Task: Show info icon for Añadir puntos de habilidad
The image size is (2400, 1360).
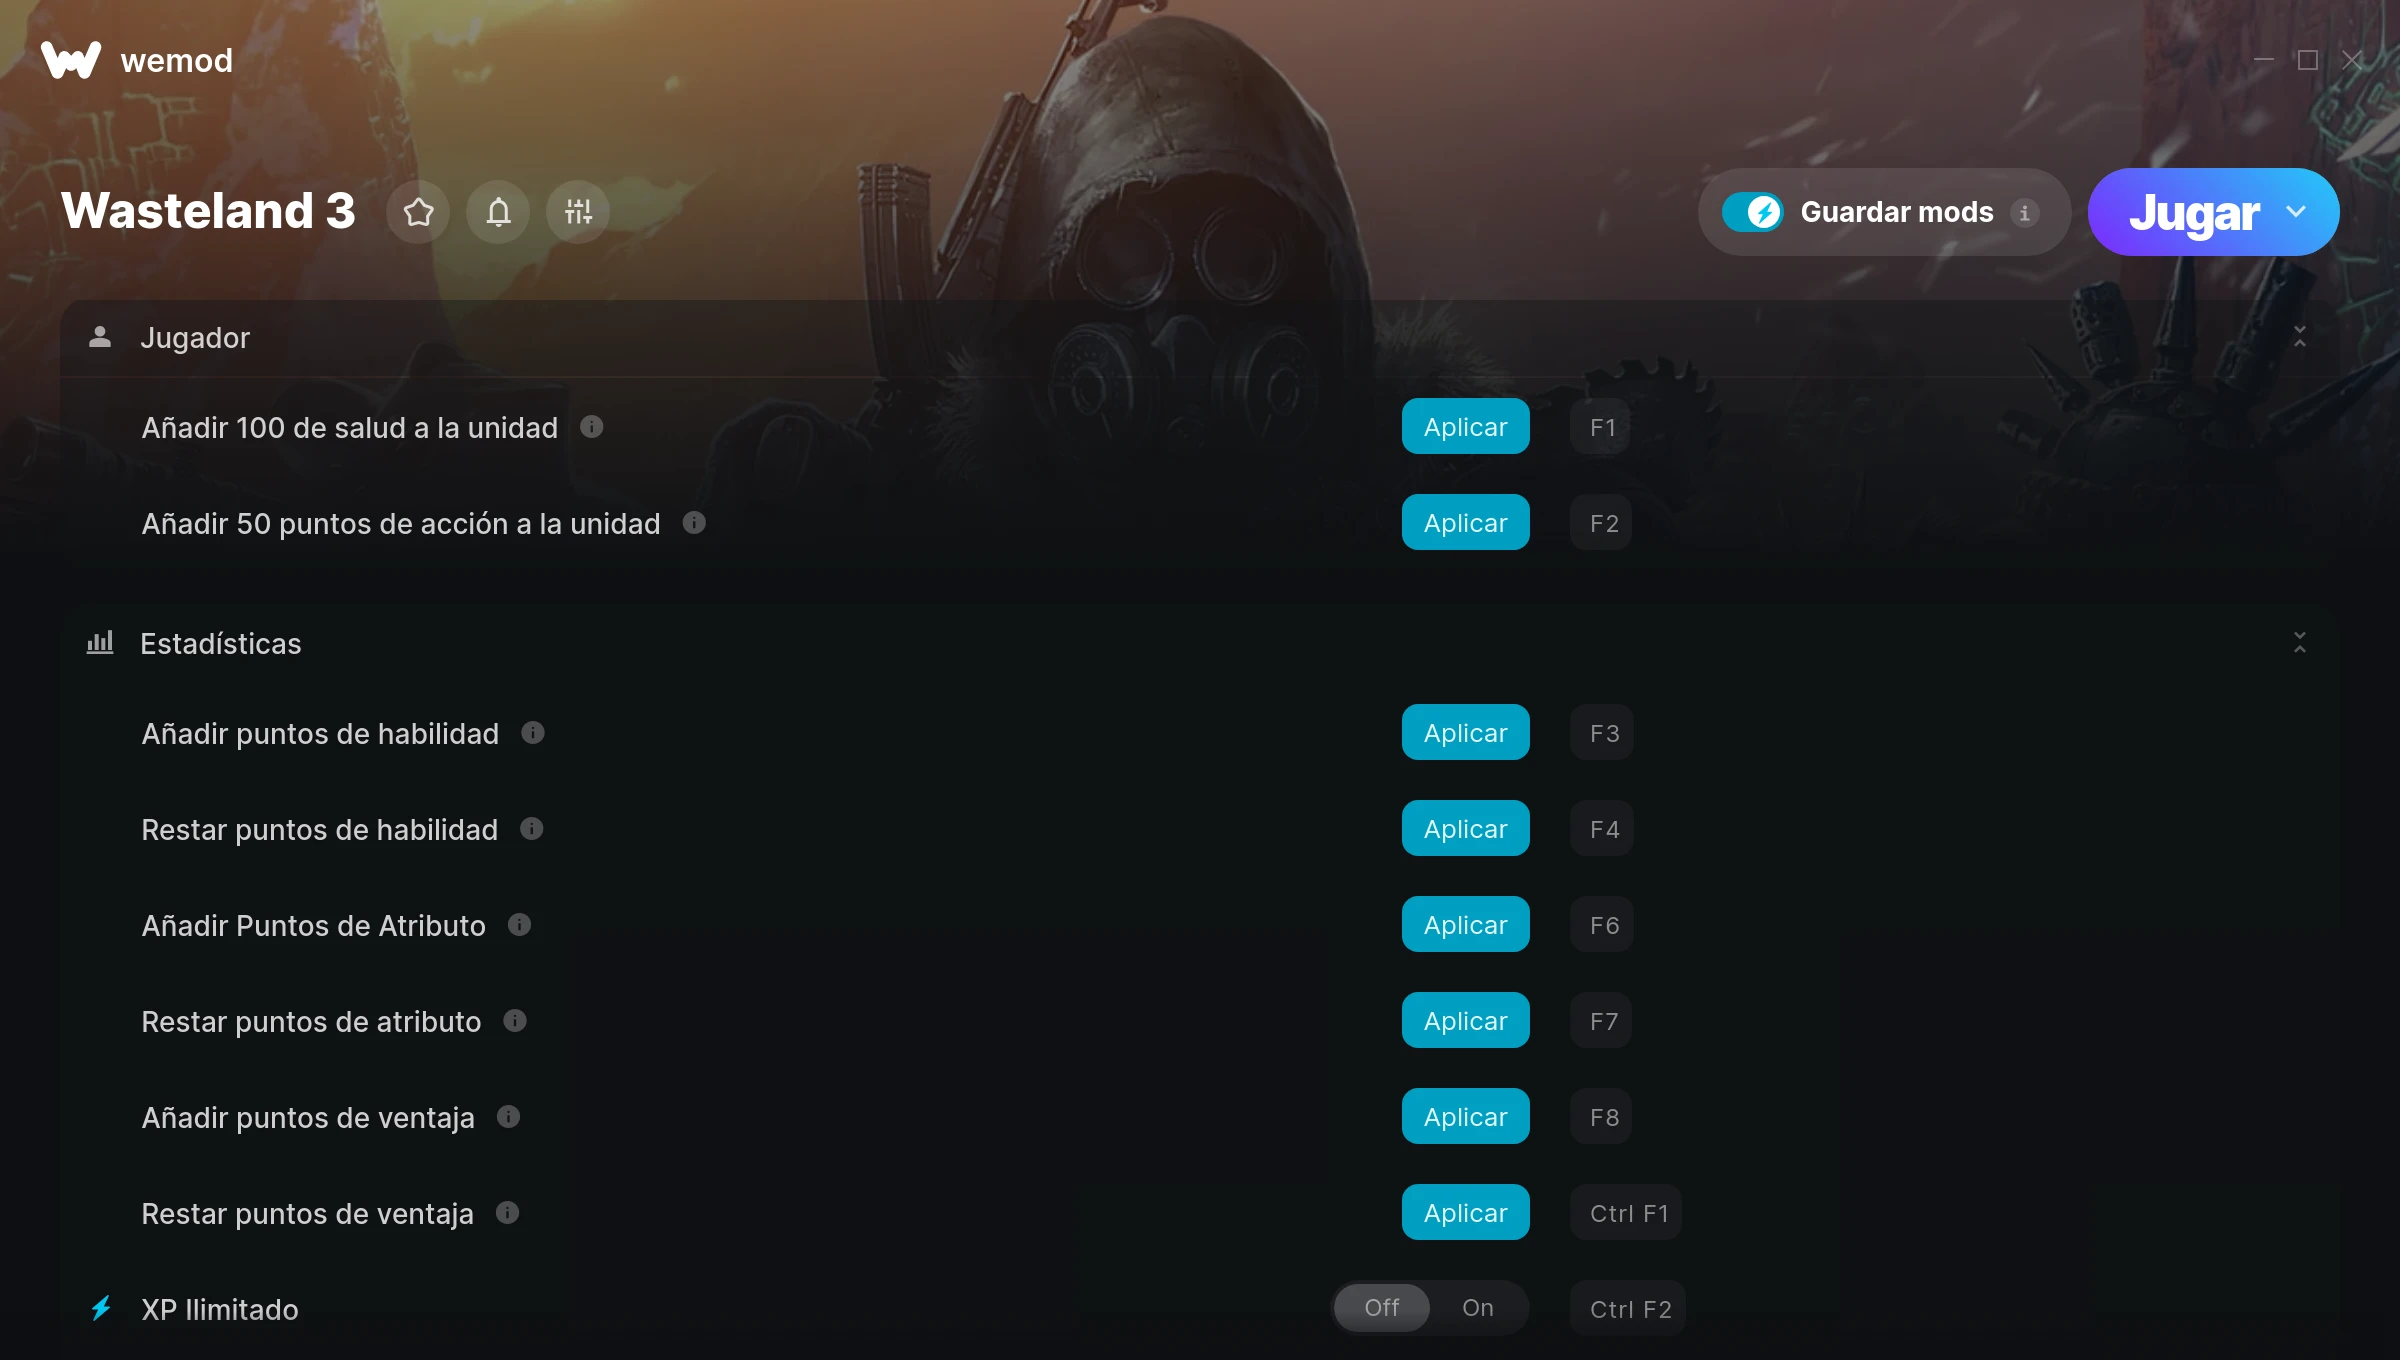Action: [x=533, y=733]
